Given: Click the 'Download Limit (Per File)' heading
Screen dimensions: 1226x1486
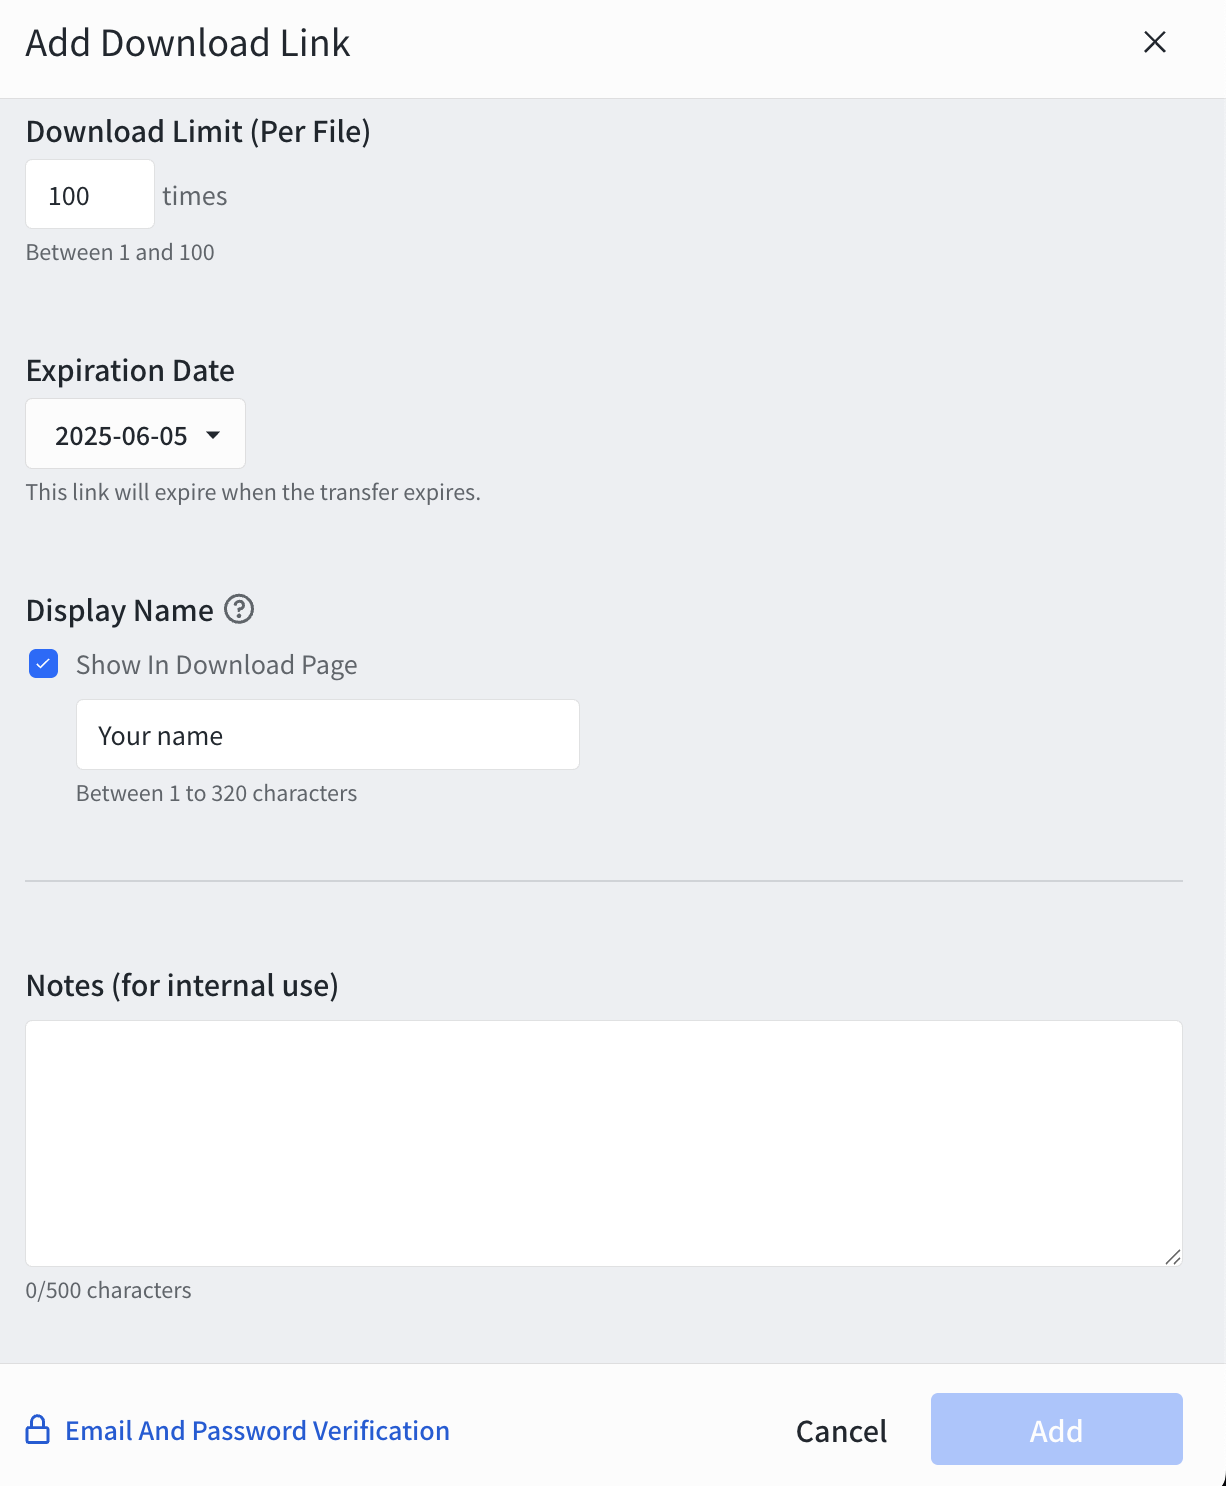Looking at the screenshot, I should [198, 132].
